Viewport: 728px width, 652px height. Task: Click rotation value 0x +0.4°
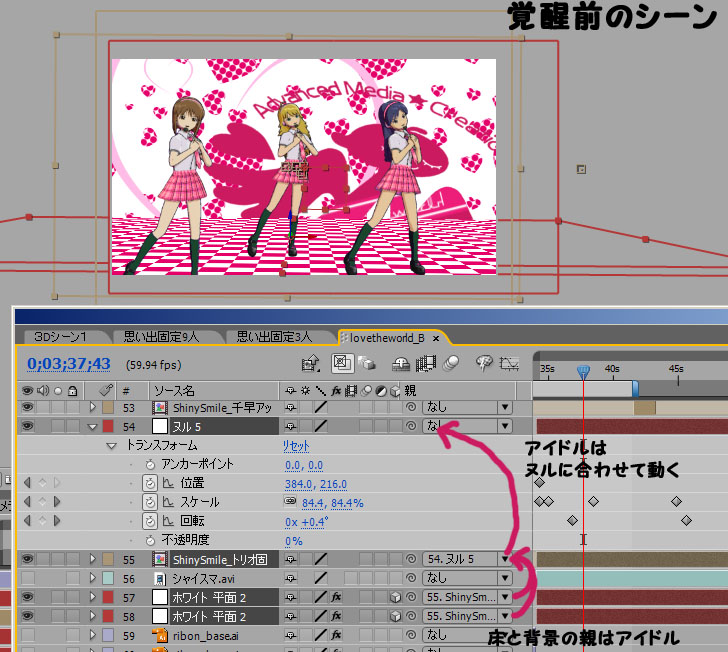(x=306, y=522)
